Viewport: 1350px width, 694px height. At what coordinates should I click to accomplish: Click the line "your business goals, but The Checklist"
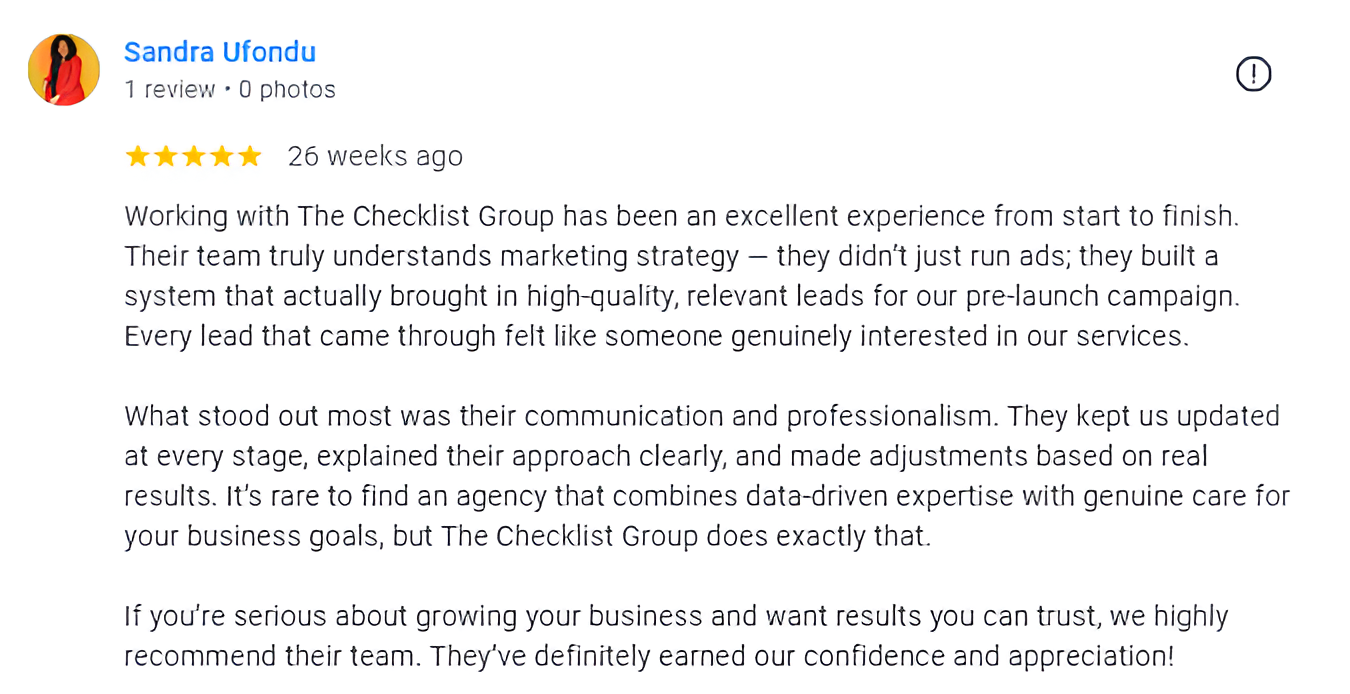point(527,537)
